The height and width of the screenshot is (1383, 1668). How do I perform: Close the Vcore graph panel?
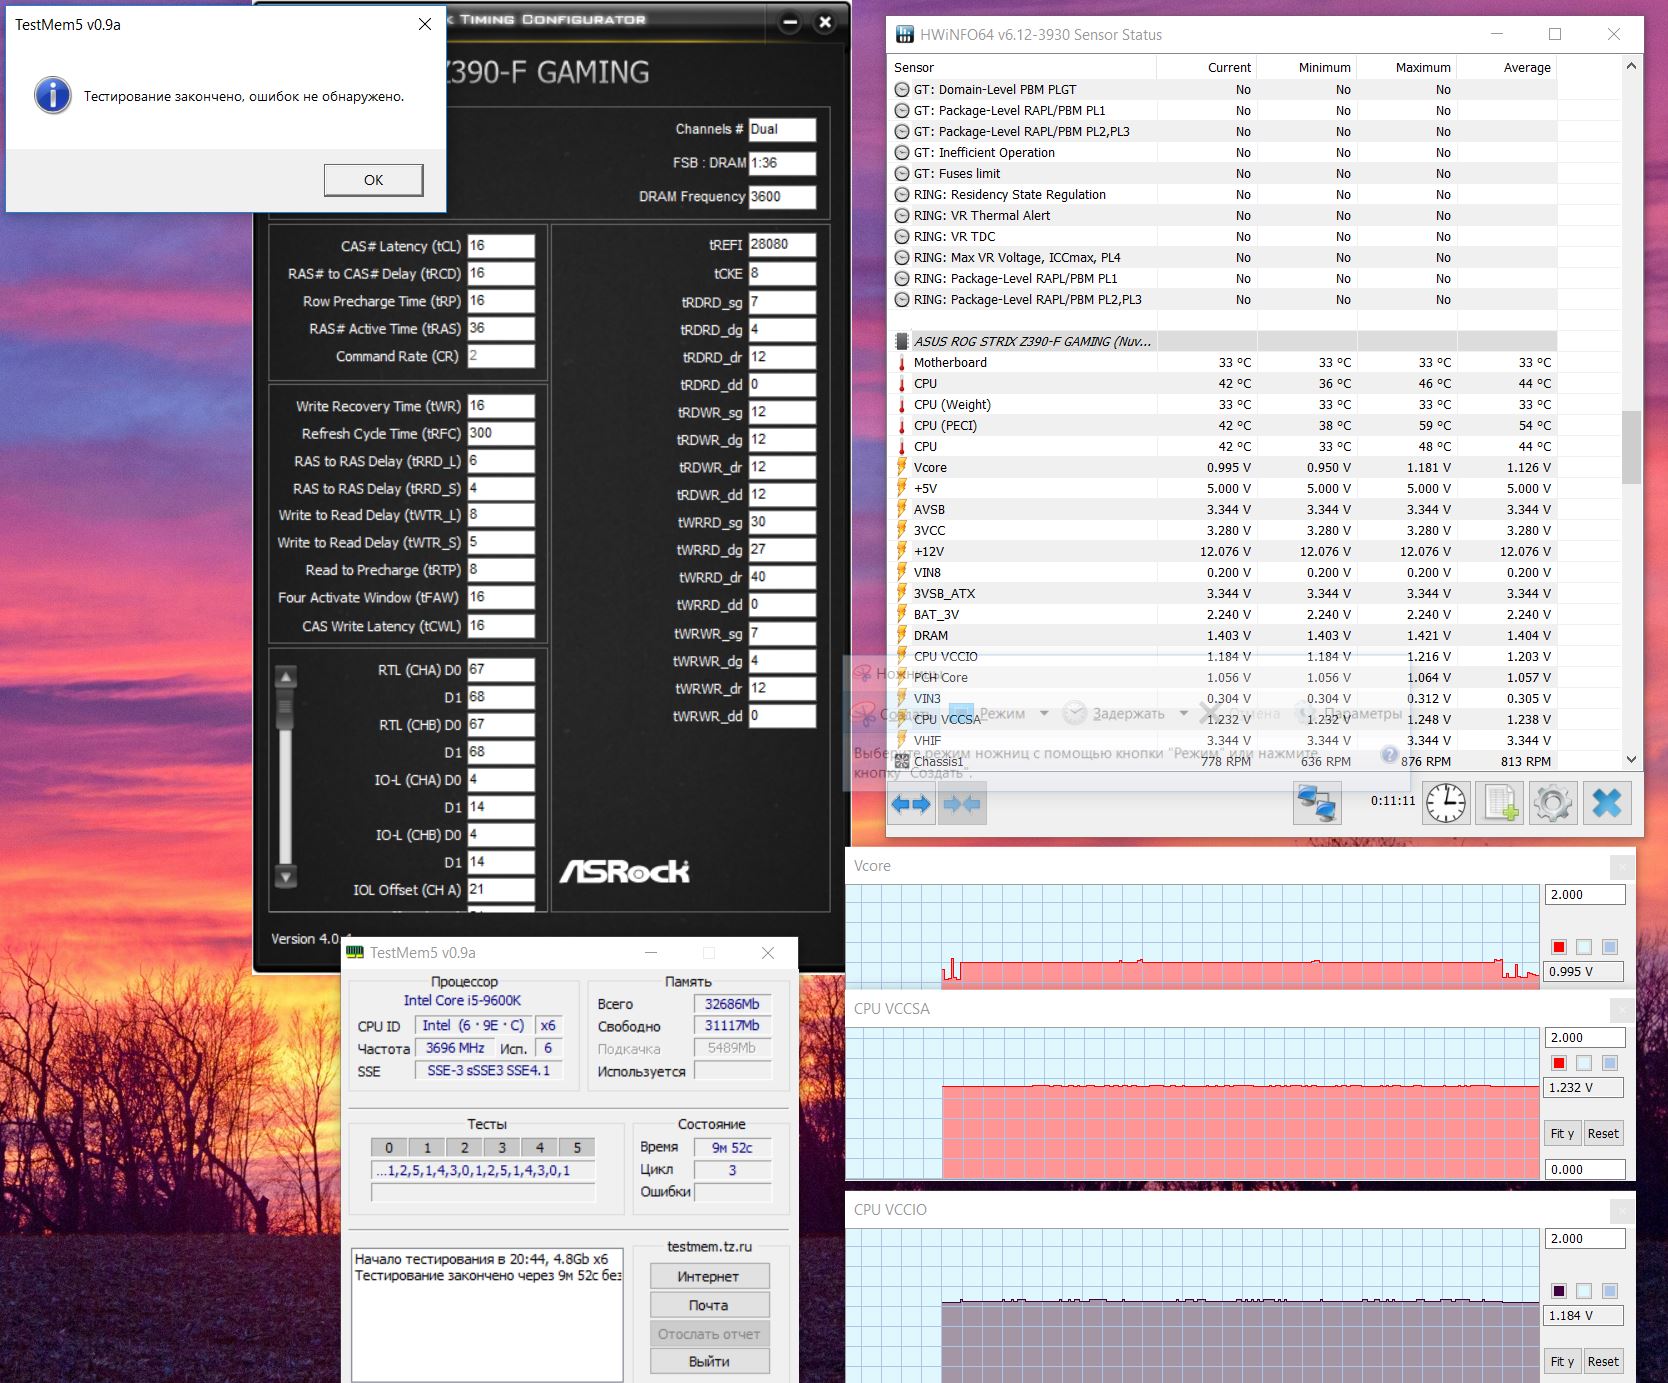coord(1622,866)
